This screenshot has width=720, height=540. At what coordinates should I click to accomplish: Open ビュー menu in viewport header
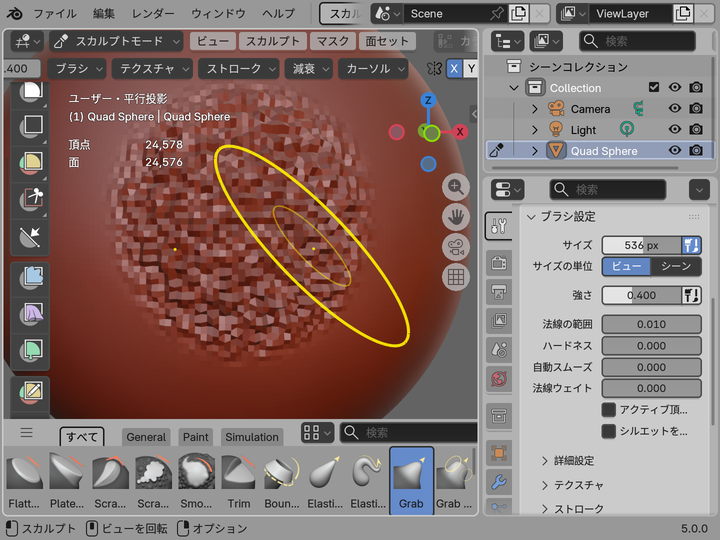pos(213,41)
